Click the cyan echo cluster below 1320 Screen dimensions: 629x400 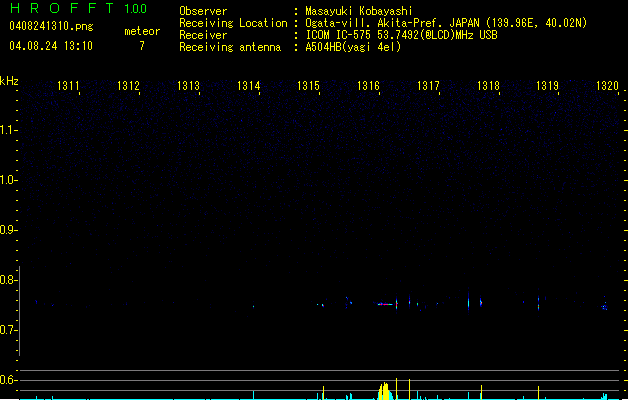tap(605, 307)
